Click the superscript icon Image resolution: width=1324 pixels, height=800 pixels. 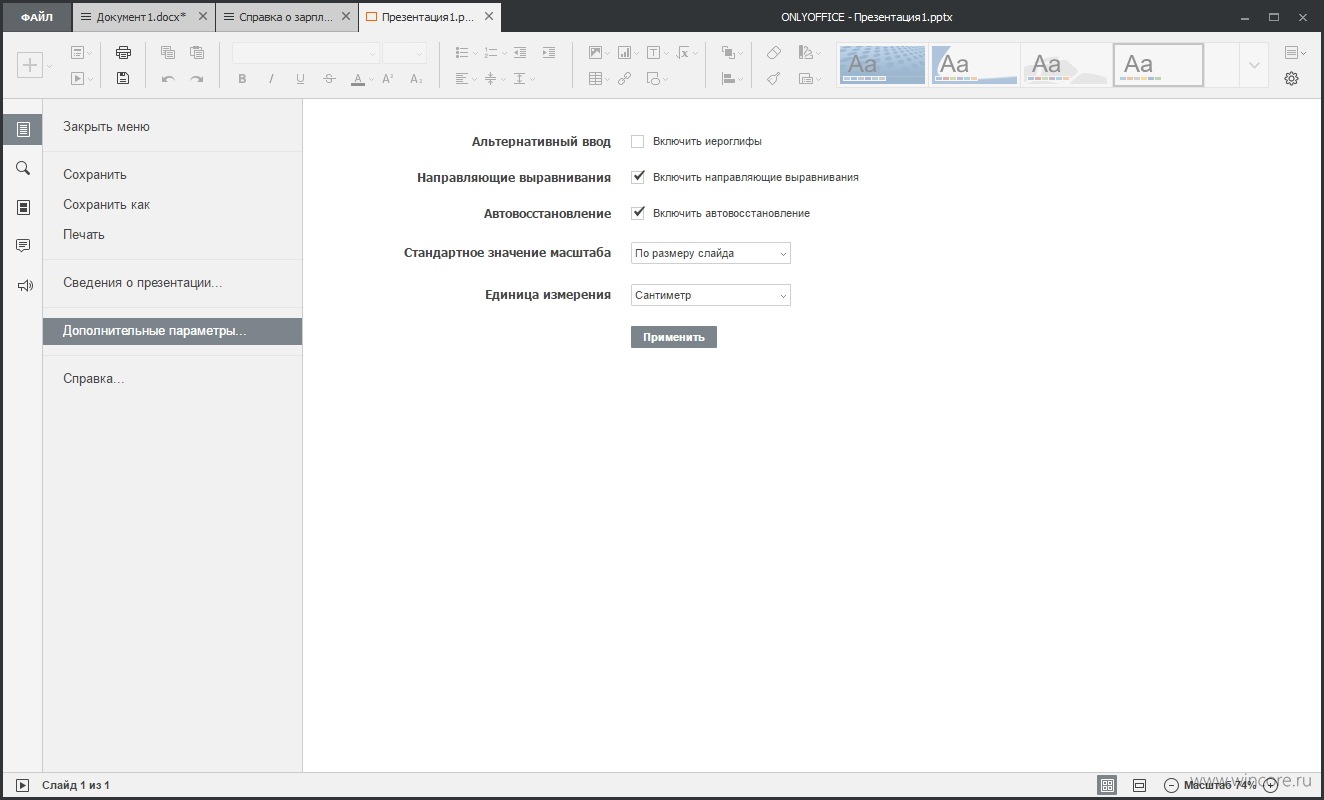pos(388,79)
